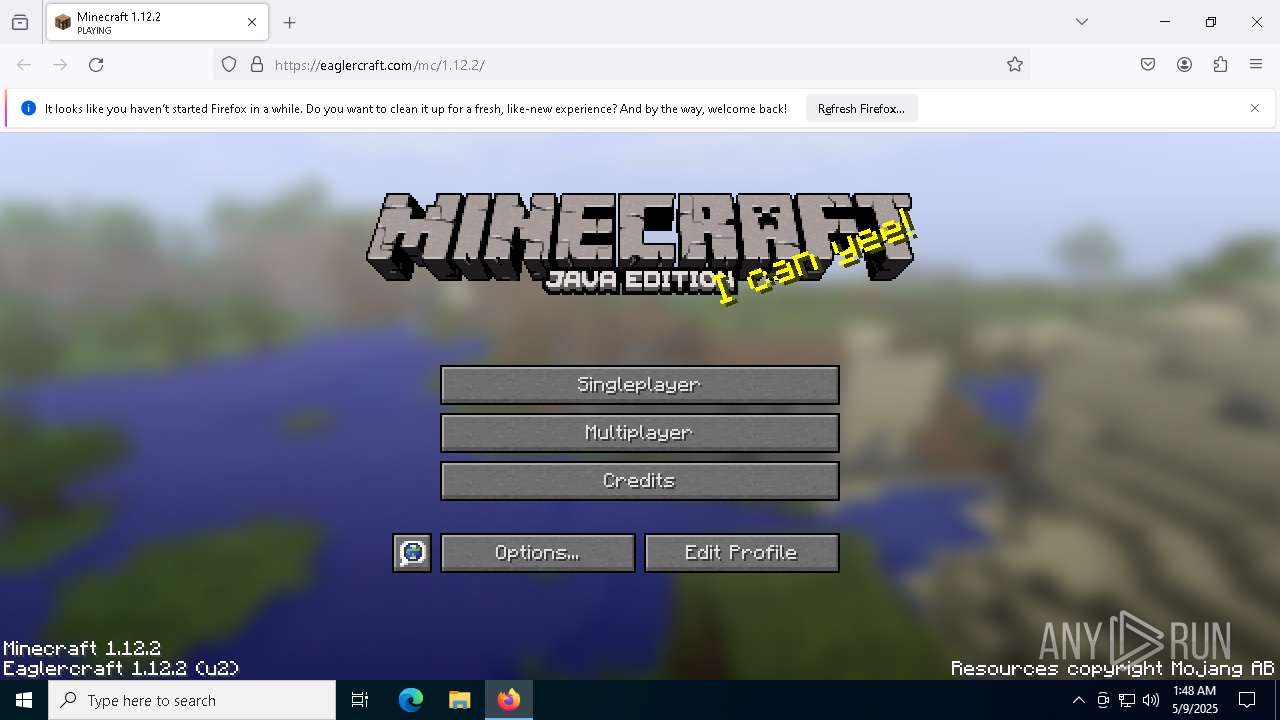Dismiss the Firefox notification bar
This screenshot has height=720, width=1280.
(1255, 108)
